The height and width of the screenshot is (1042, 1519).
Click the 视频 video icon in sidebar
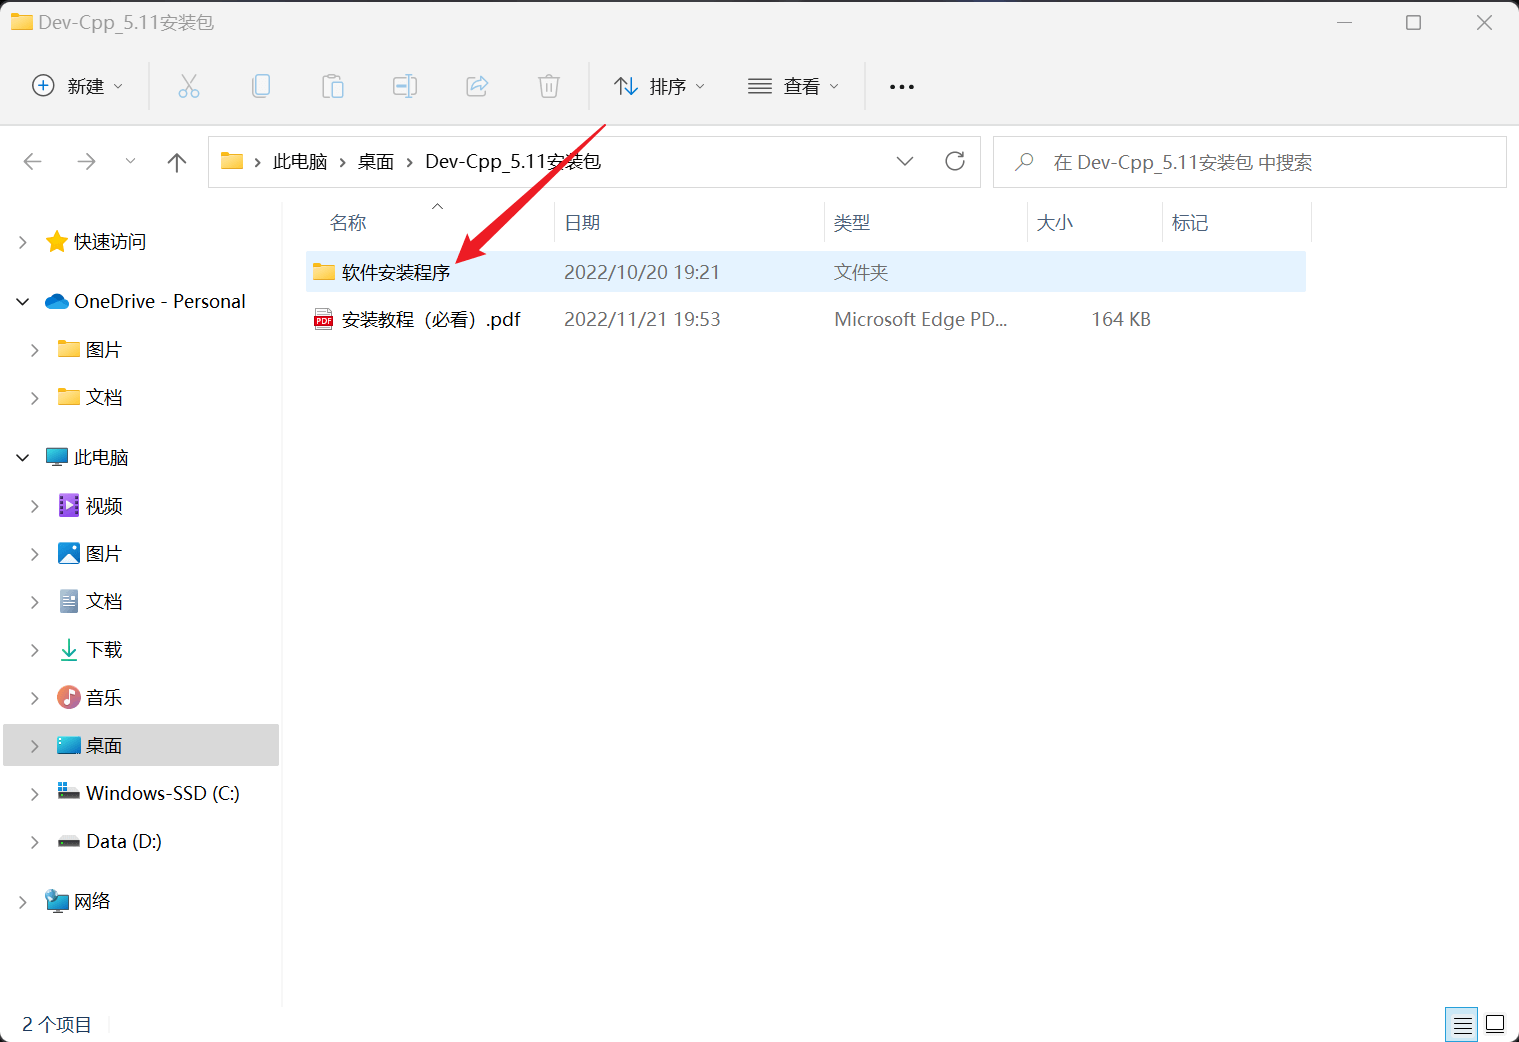pyautogui.click(x=69, y=505)
